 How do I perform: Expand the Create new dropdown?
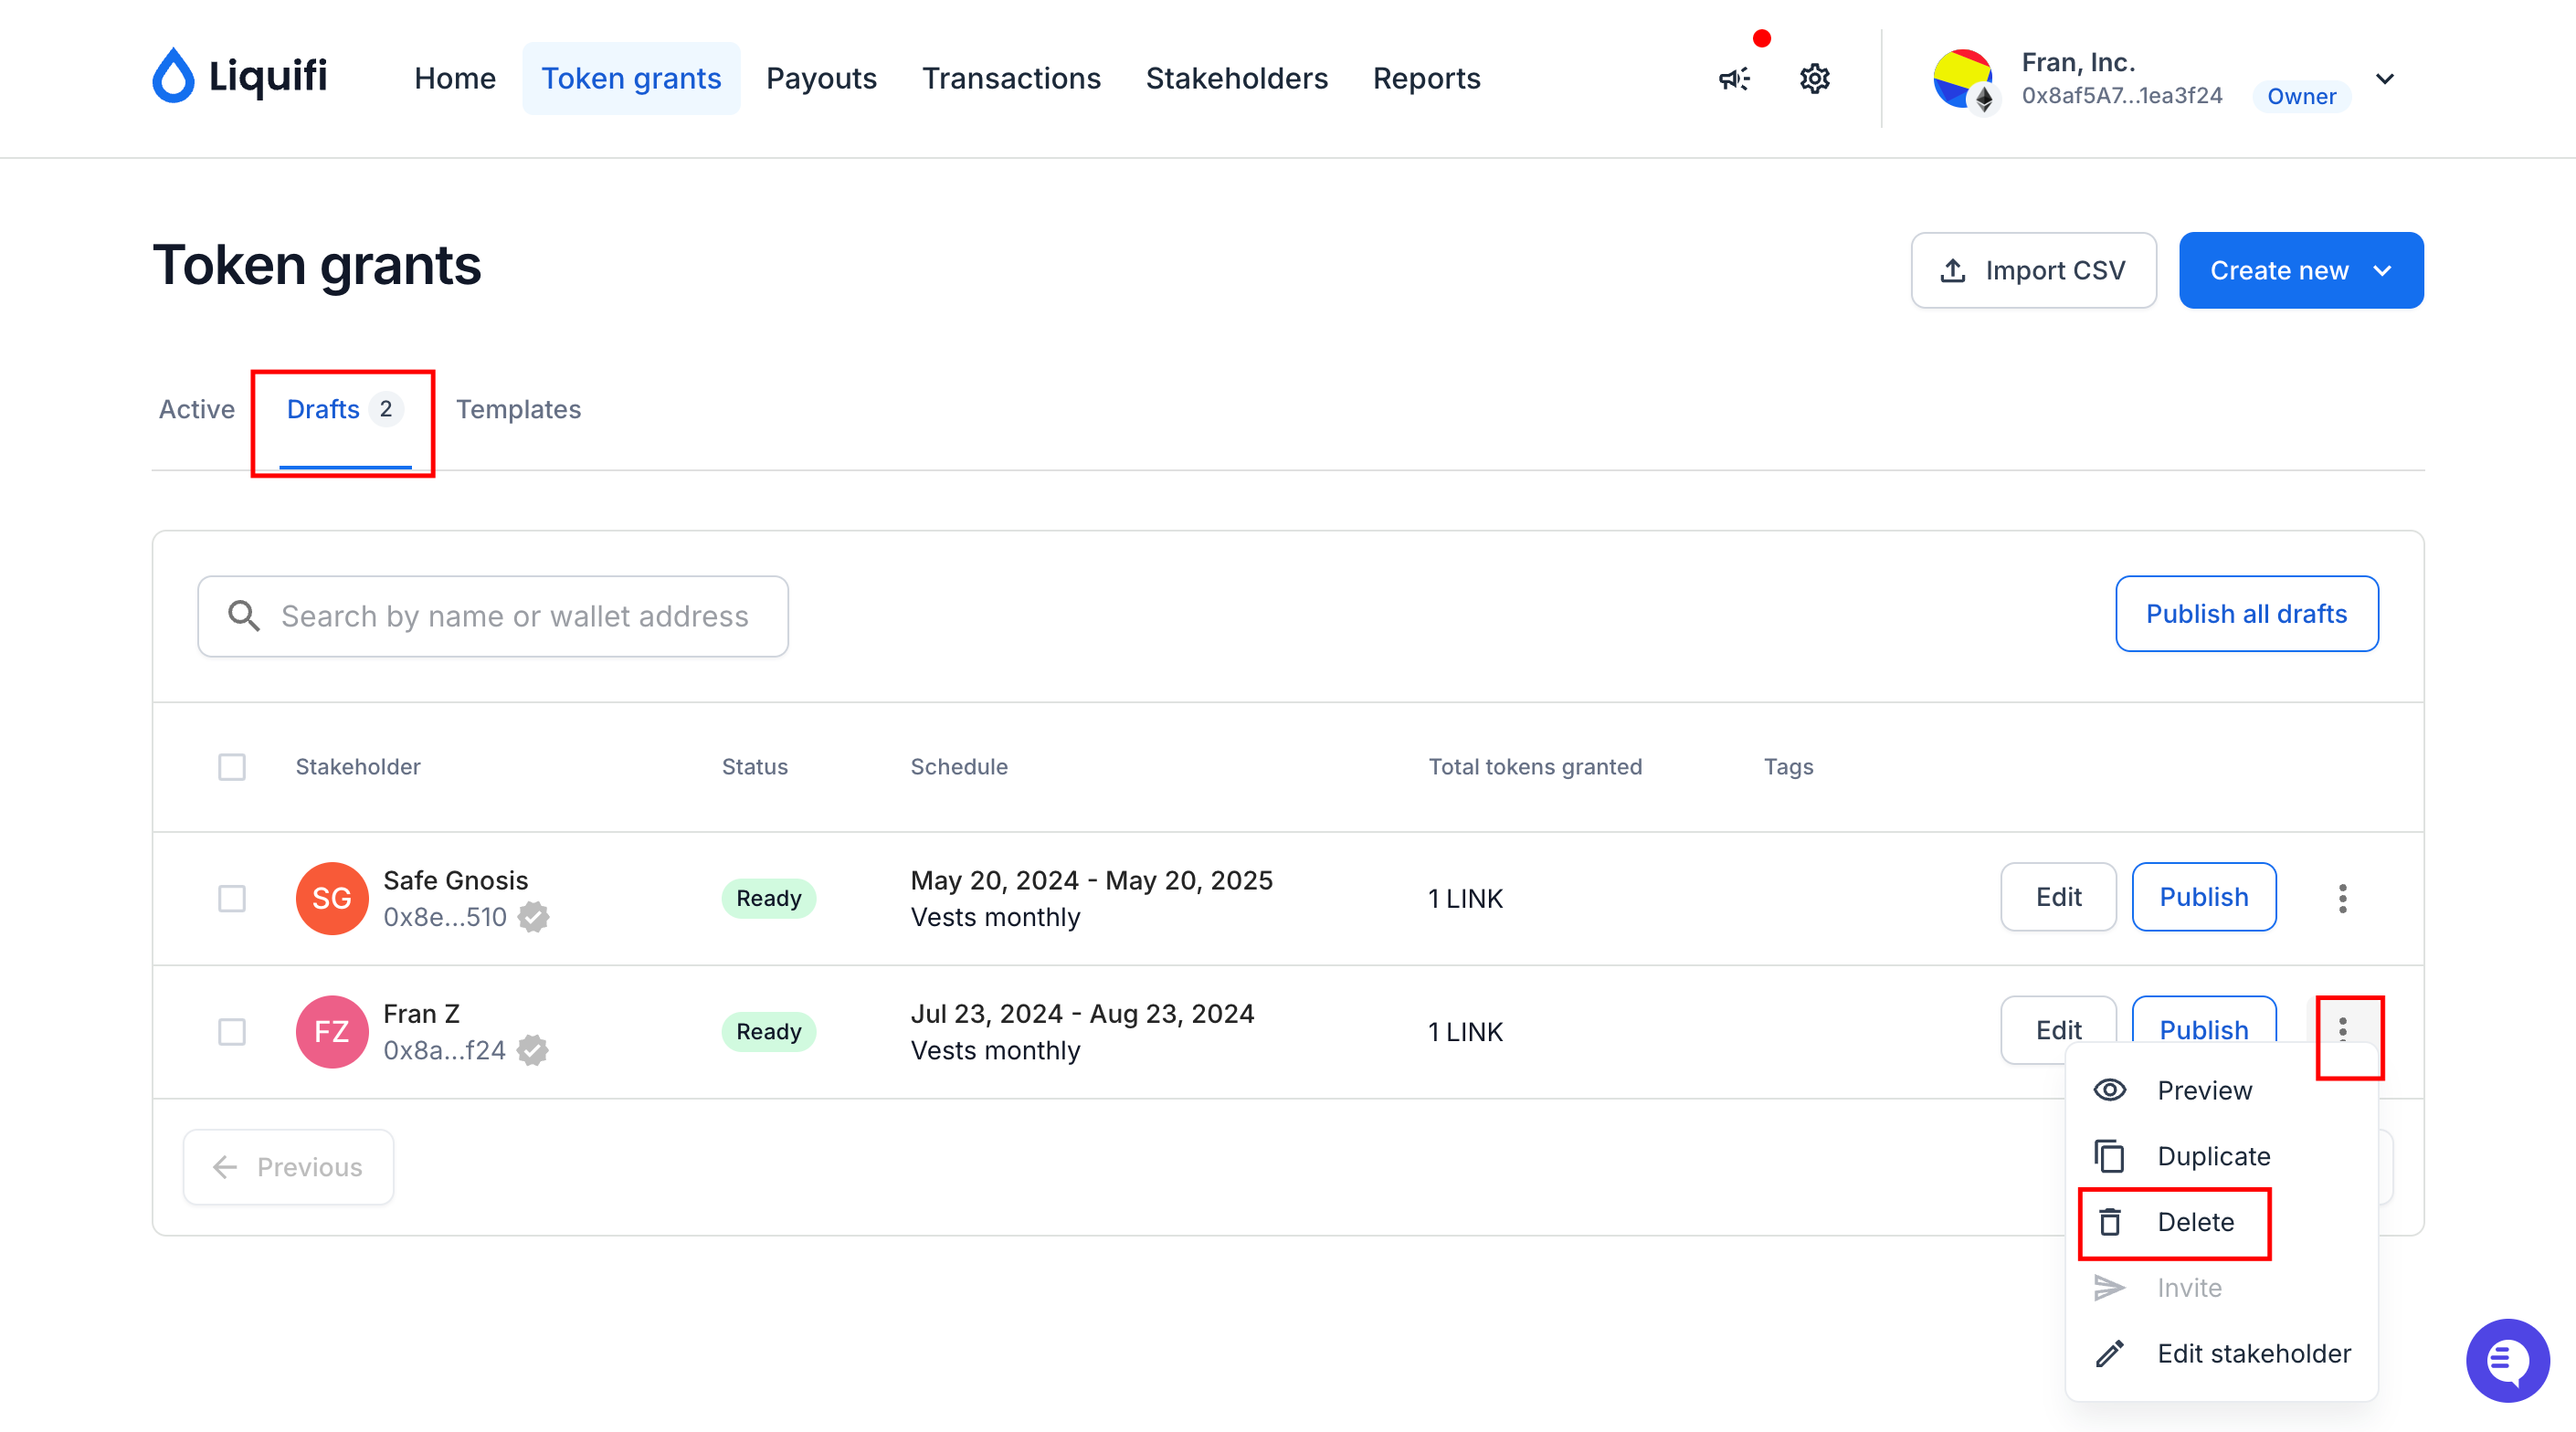[2301, 270]
